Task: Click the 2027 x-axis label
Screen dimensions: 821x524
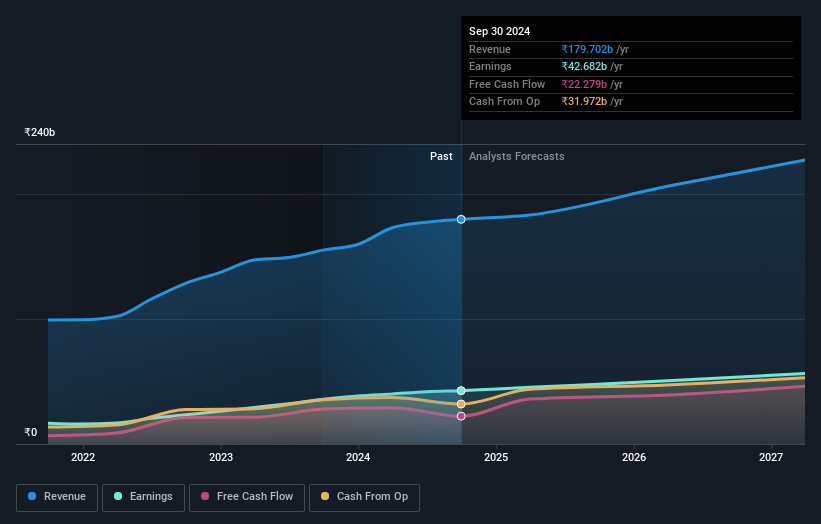Action: pyautogui.click(x=771, y=458)
